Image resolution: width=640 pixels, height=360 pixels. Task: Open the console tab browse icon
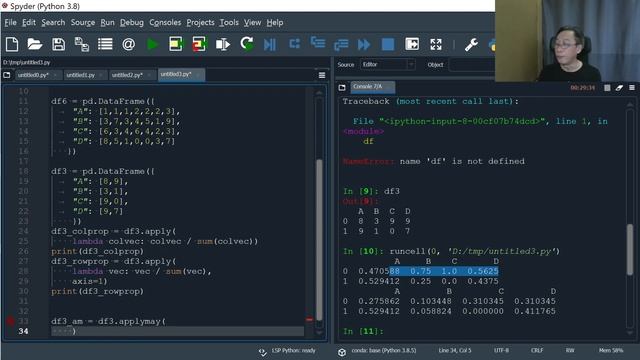pyautogui.click(x=342, y=87)
